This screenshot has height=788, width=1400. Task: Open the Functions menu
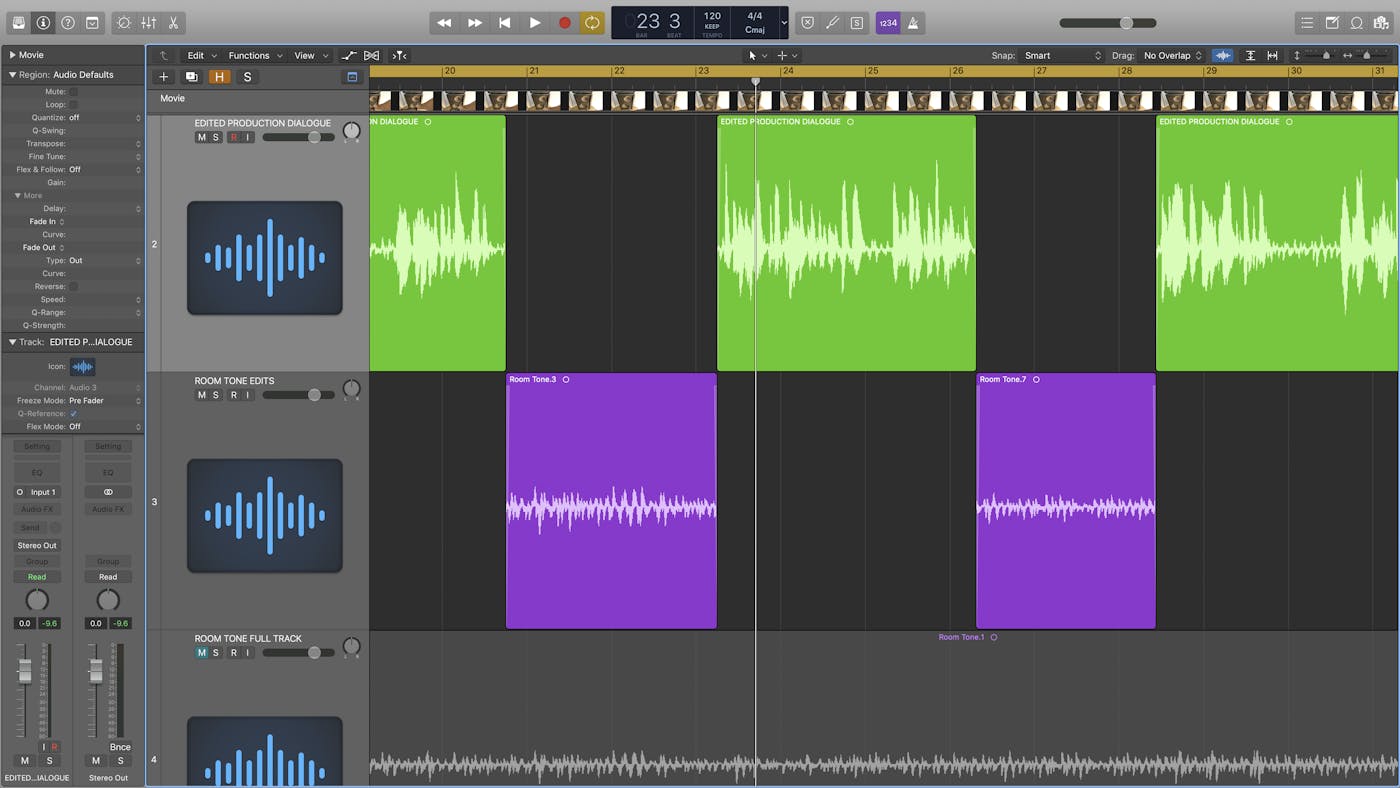[x=254, y=55]
